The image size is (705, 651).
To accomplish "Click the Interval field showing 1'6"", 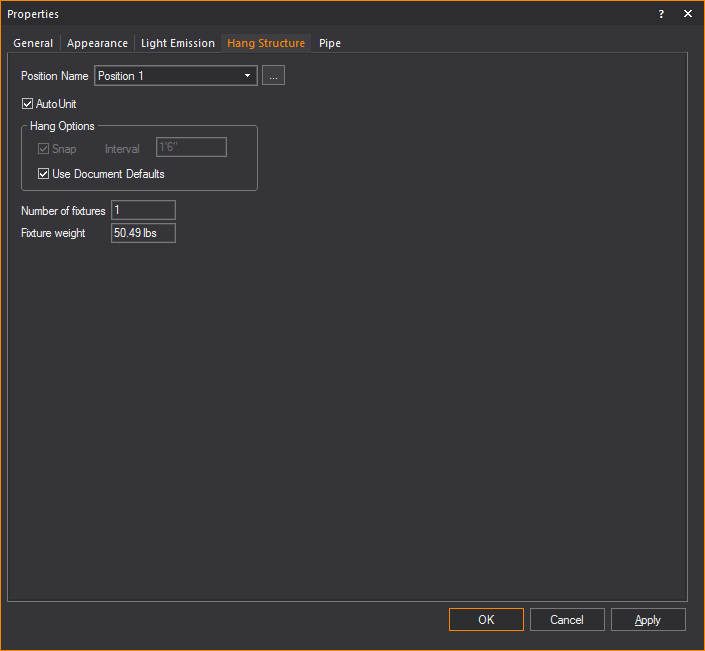I will point(191,148).
